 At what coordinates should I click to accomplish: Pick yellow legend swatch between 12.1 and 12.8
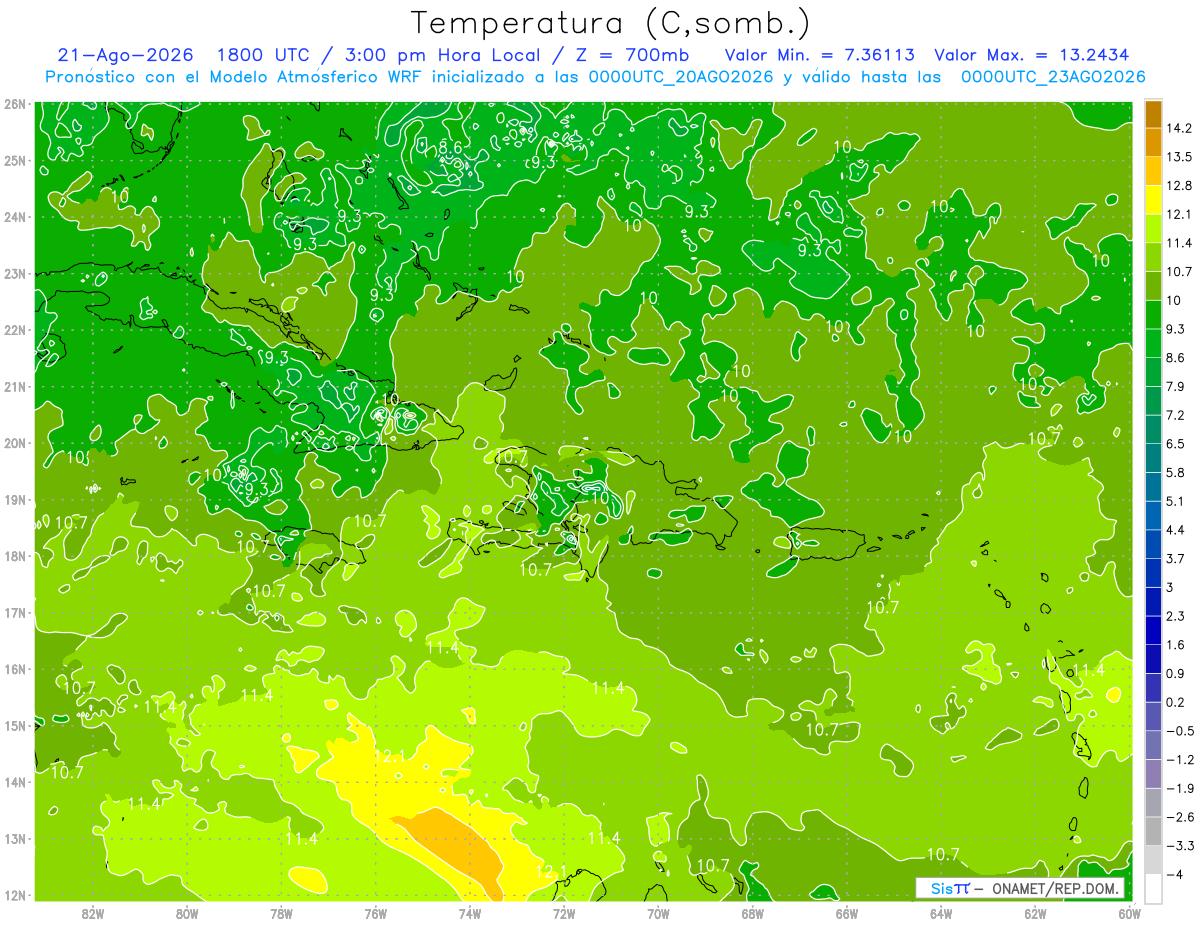(x=1153, y=200)
